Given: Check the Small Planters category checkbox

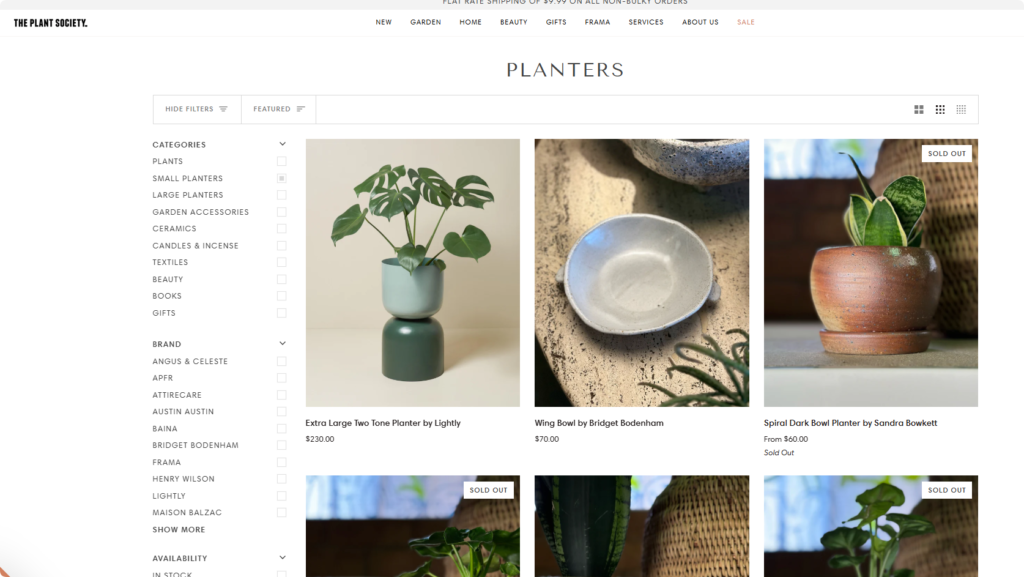Looking at the screenshot, I should (281, 178).
